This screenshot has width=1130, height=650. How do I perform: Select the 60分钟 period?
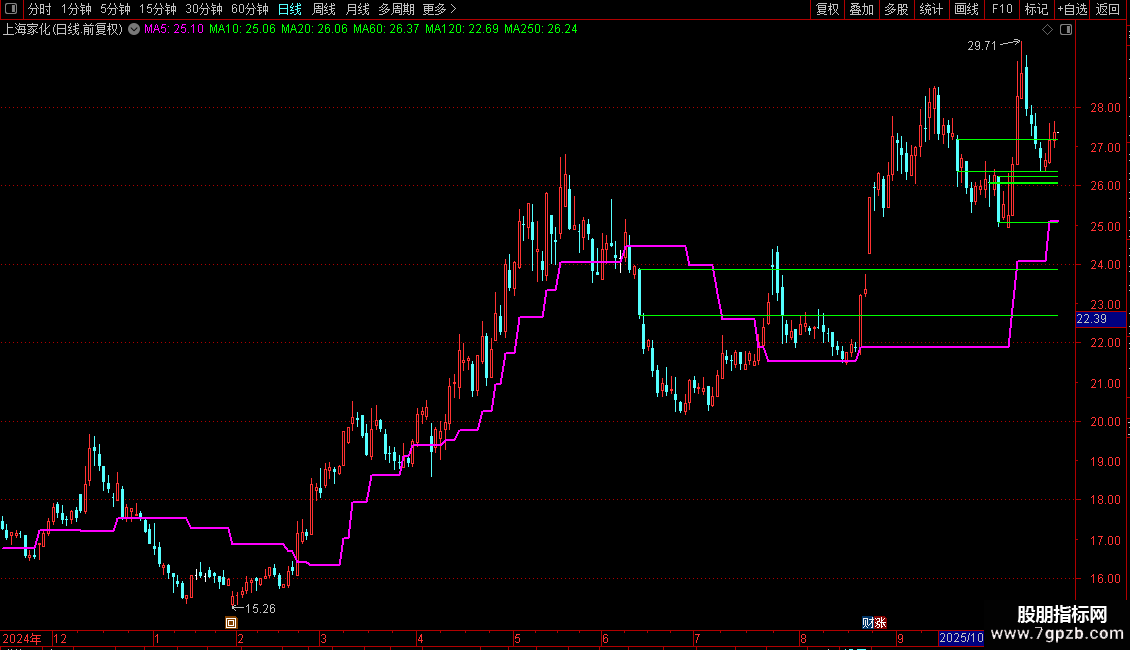250,9
